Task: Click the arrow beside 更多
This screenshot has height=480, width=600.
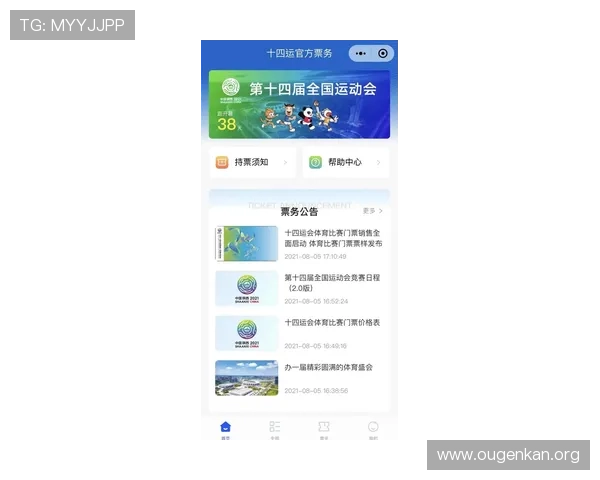Action: (x=380, y=211)
